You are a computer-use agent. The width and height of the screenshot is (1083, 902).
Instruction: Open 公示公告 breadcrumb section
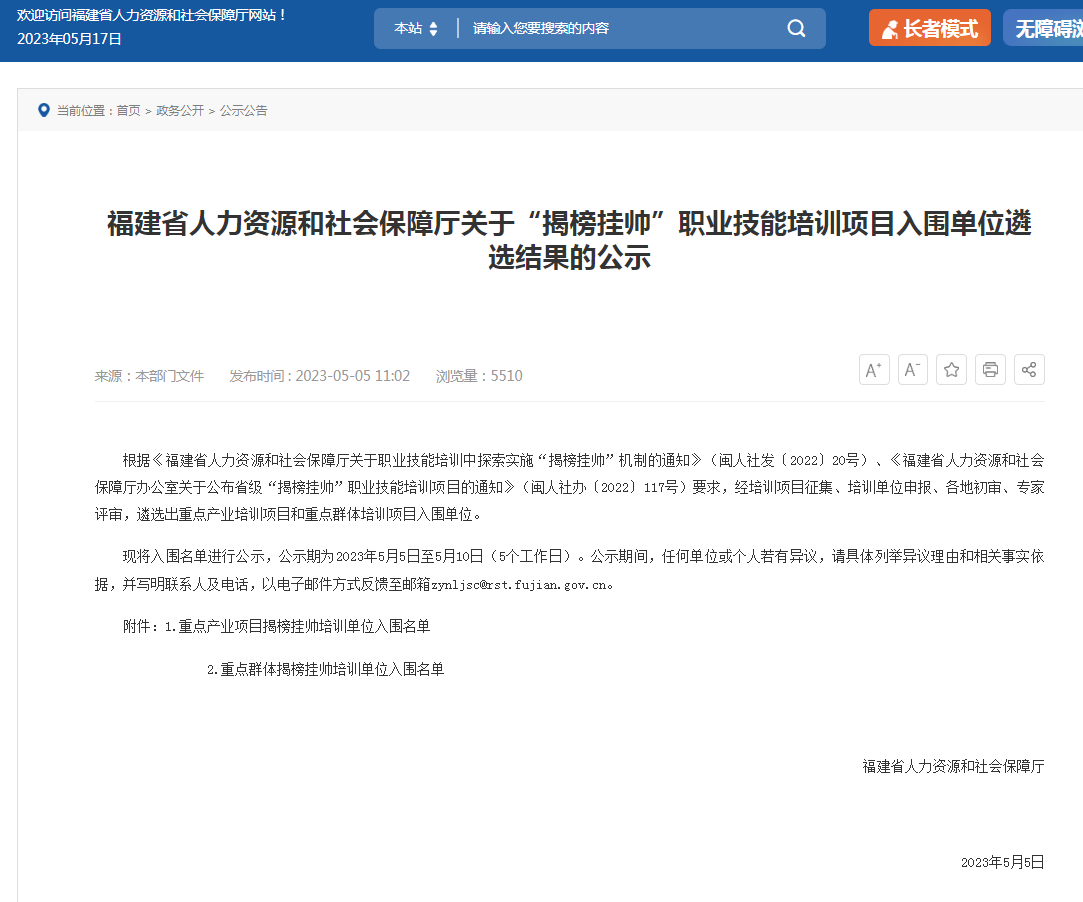(244, 110)
